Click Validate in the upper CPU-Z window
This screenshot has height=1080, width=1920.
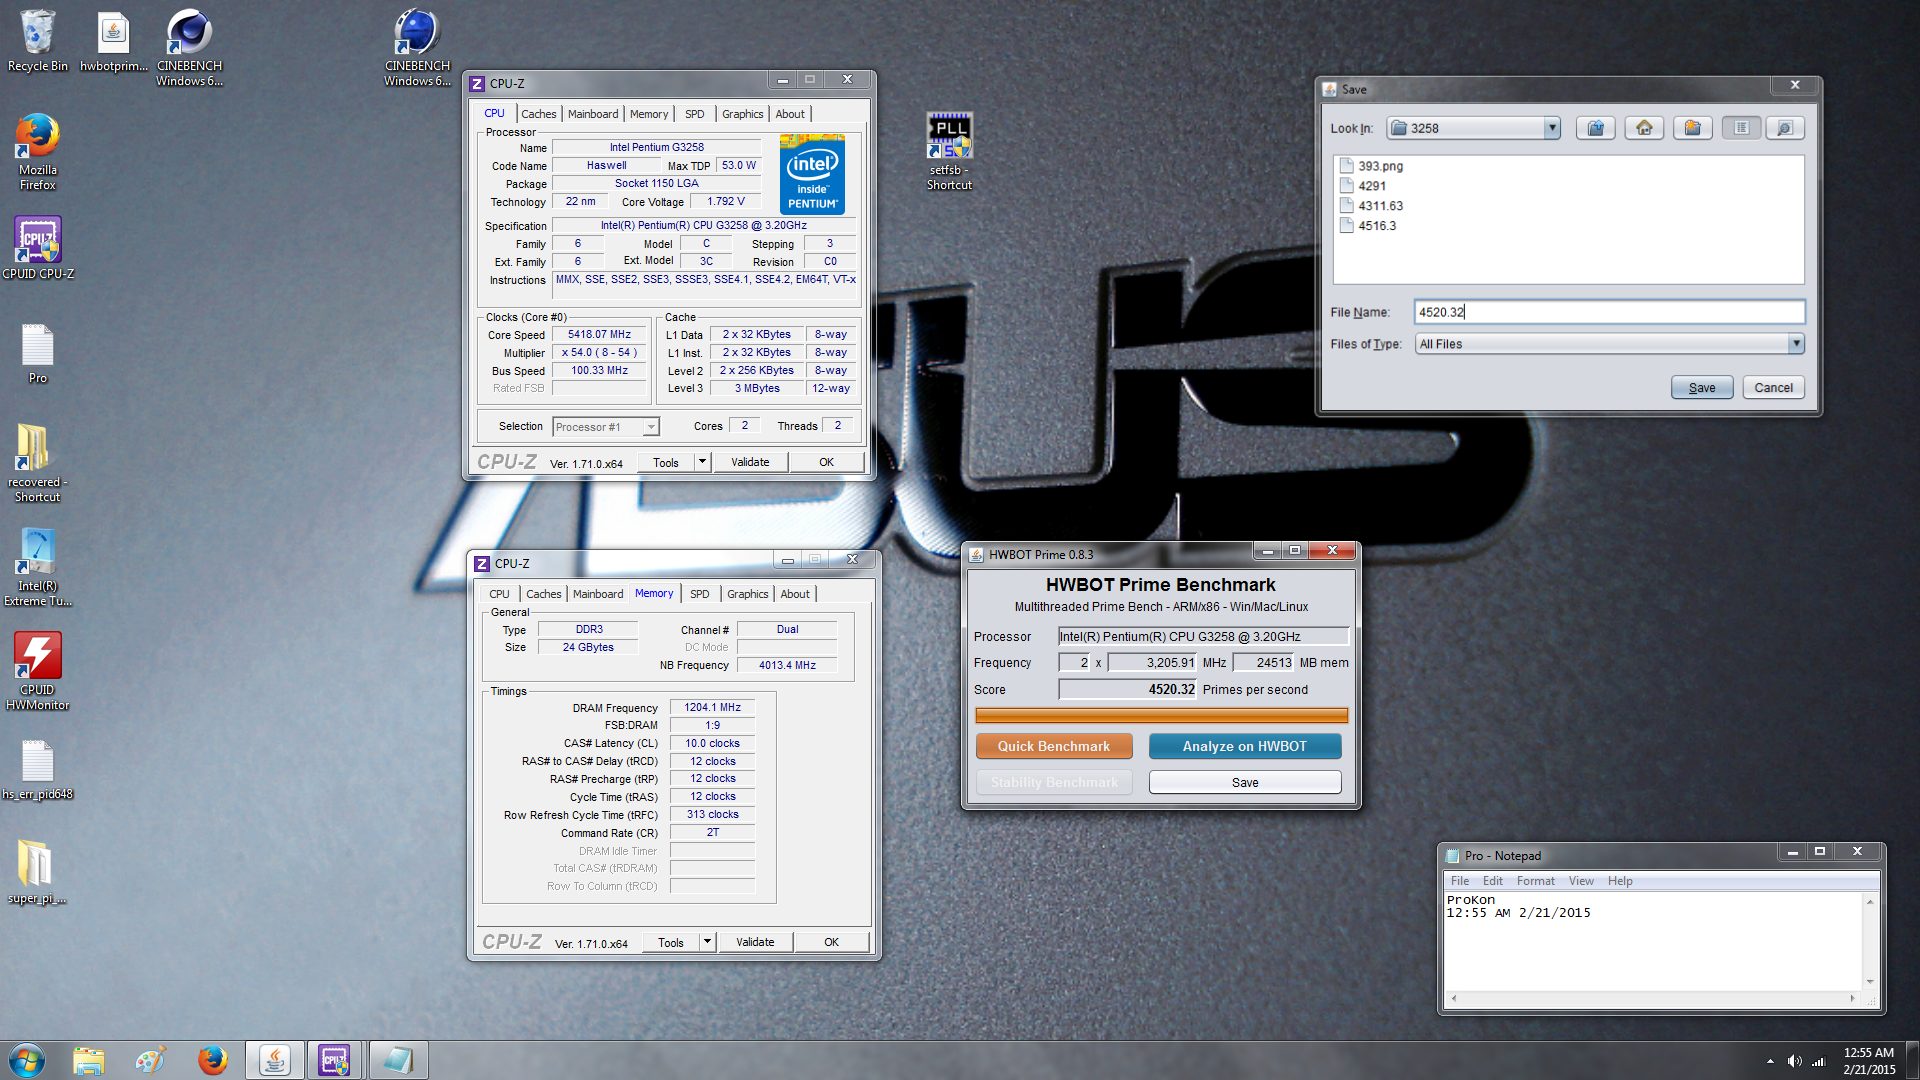(x=750, y=462)
